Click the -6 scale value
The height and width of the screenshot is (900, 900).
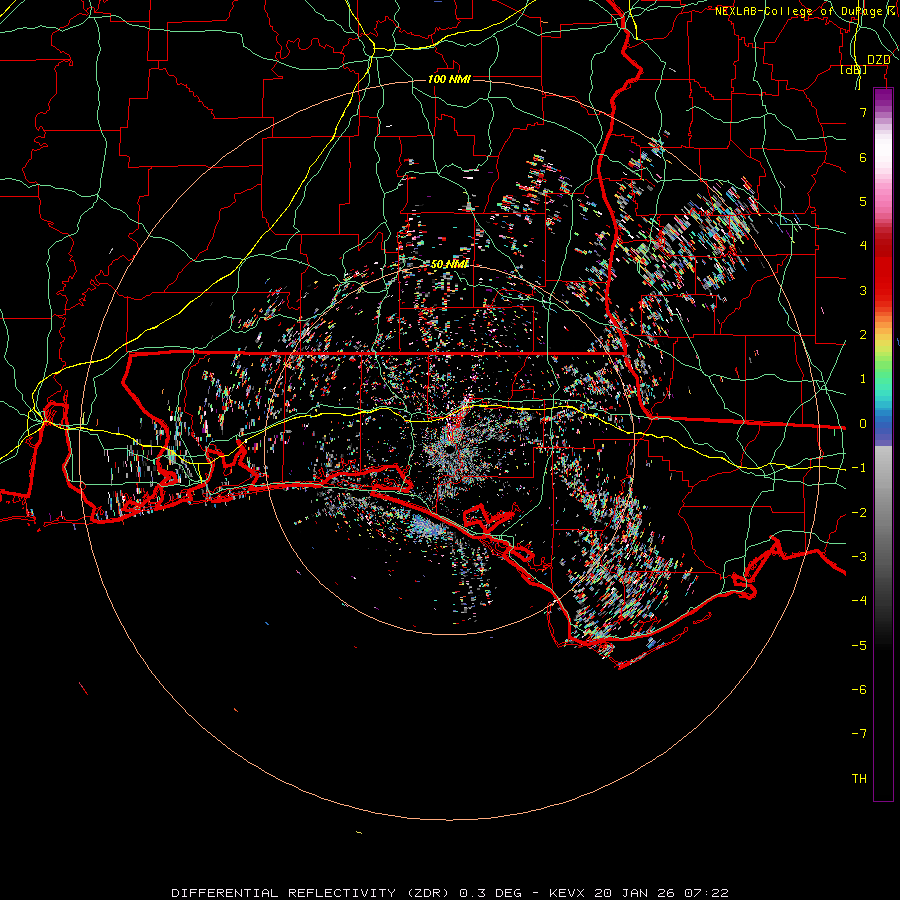click(859, 690)
